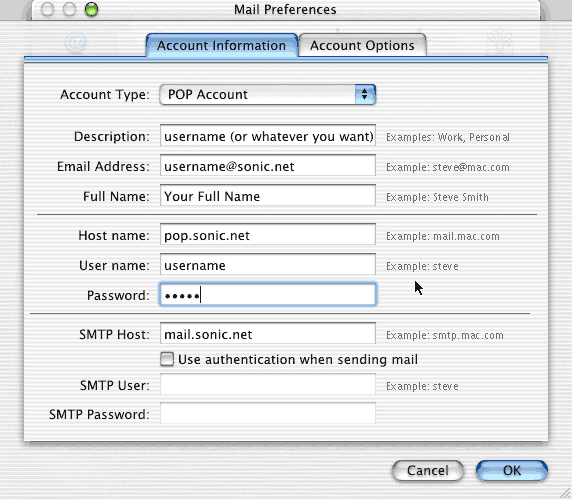Focus the SMTP Password field
This screenshot has height=500, width=572.
(268, 414)
